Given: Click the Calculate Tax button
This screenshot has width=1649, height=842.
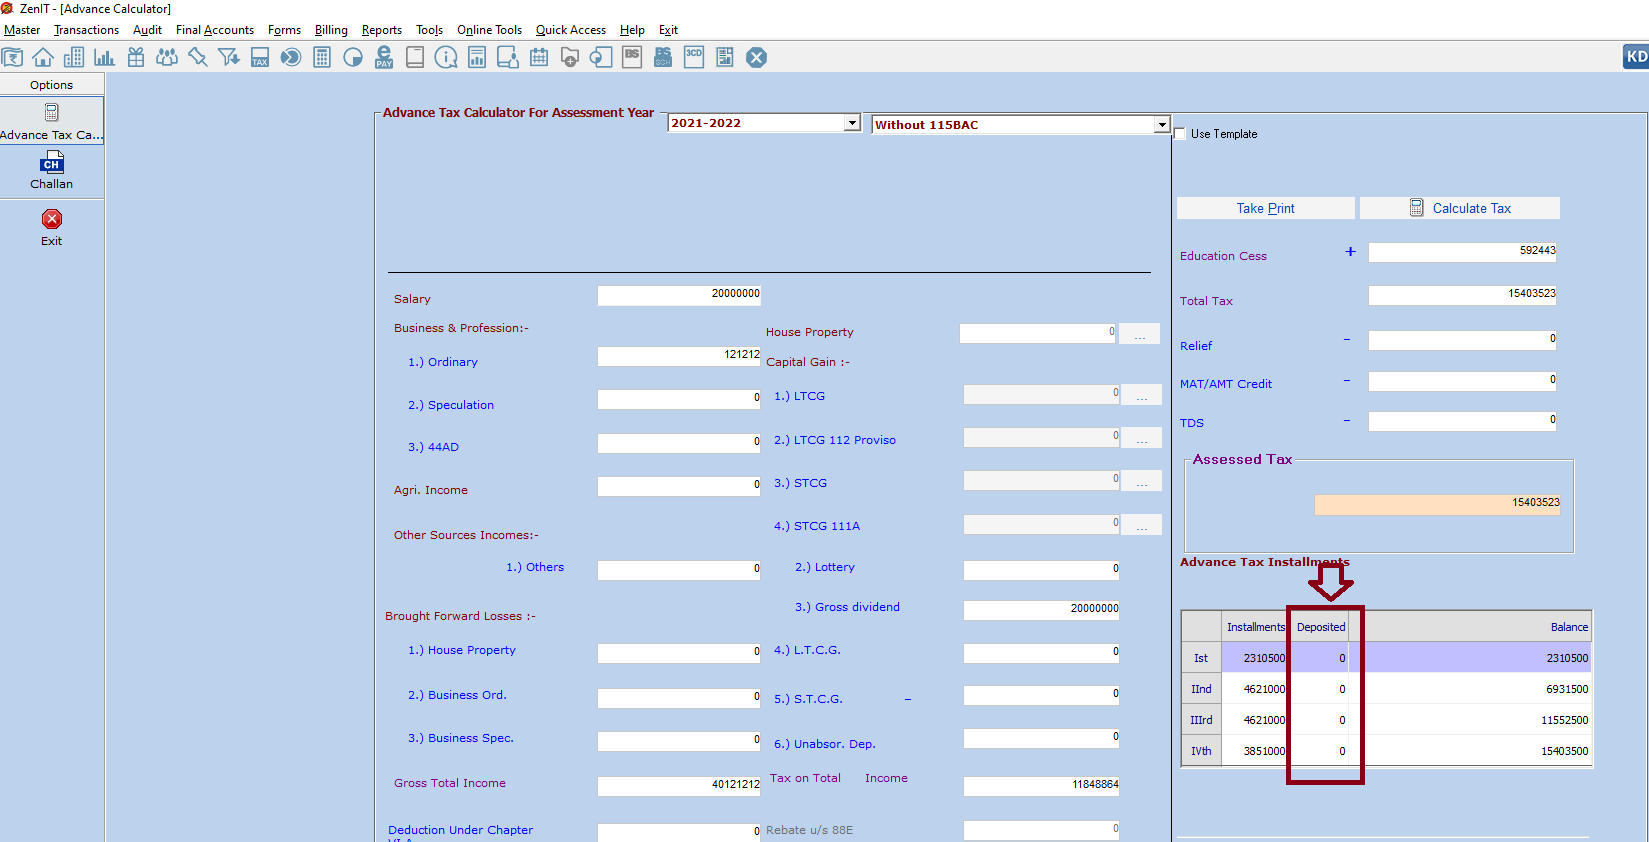Looking at the screenshot, I should click(x=1460, y=208).
